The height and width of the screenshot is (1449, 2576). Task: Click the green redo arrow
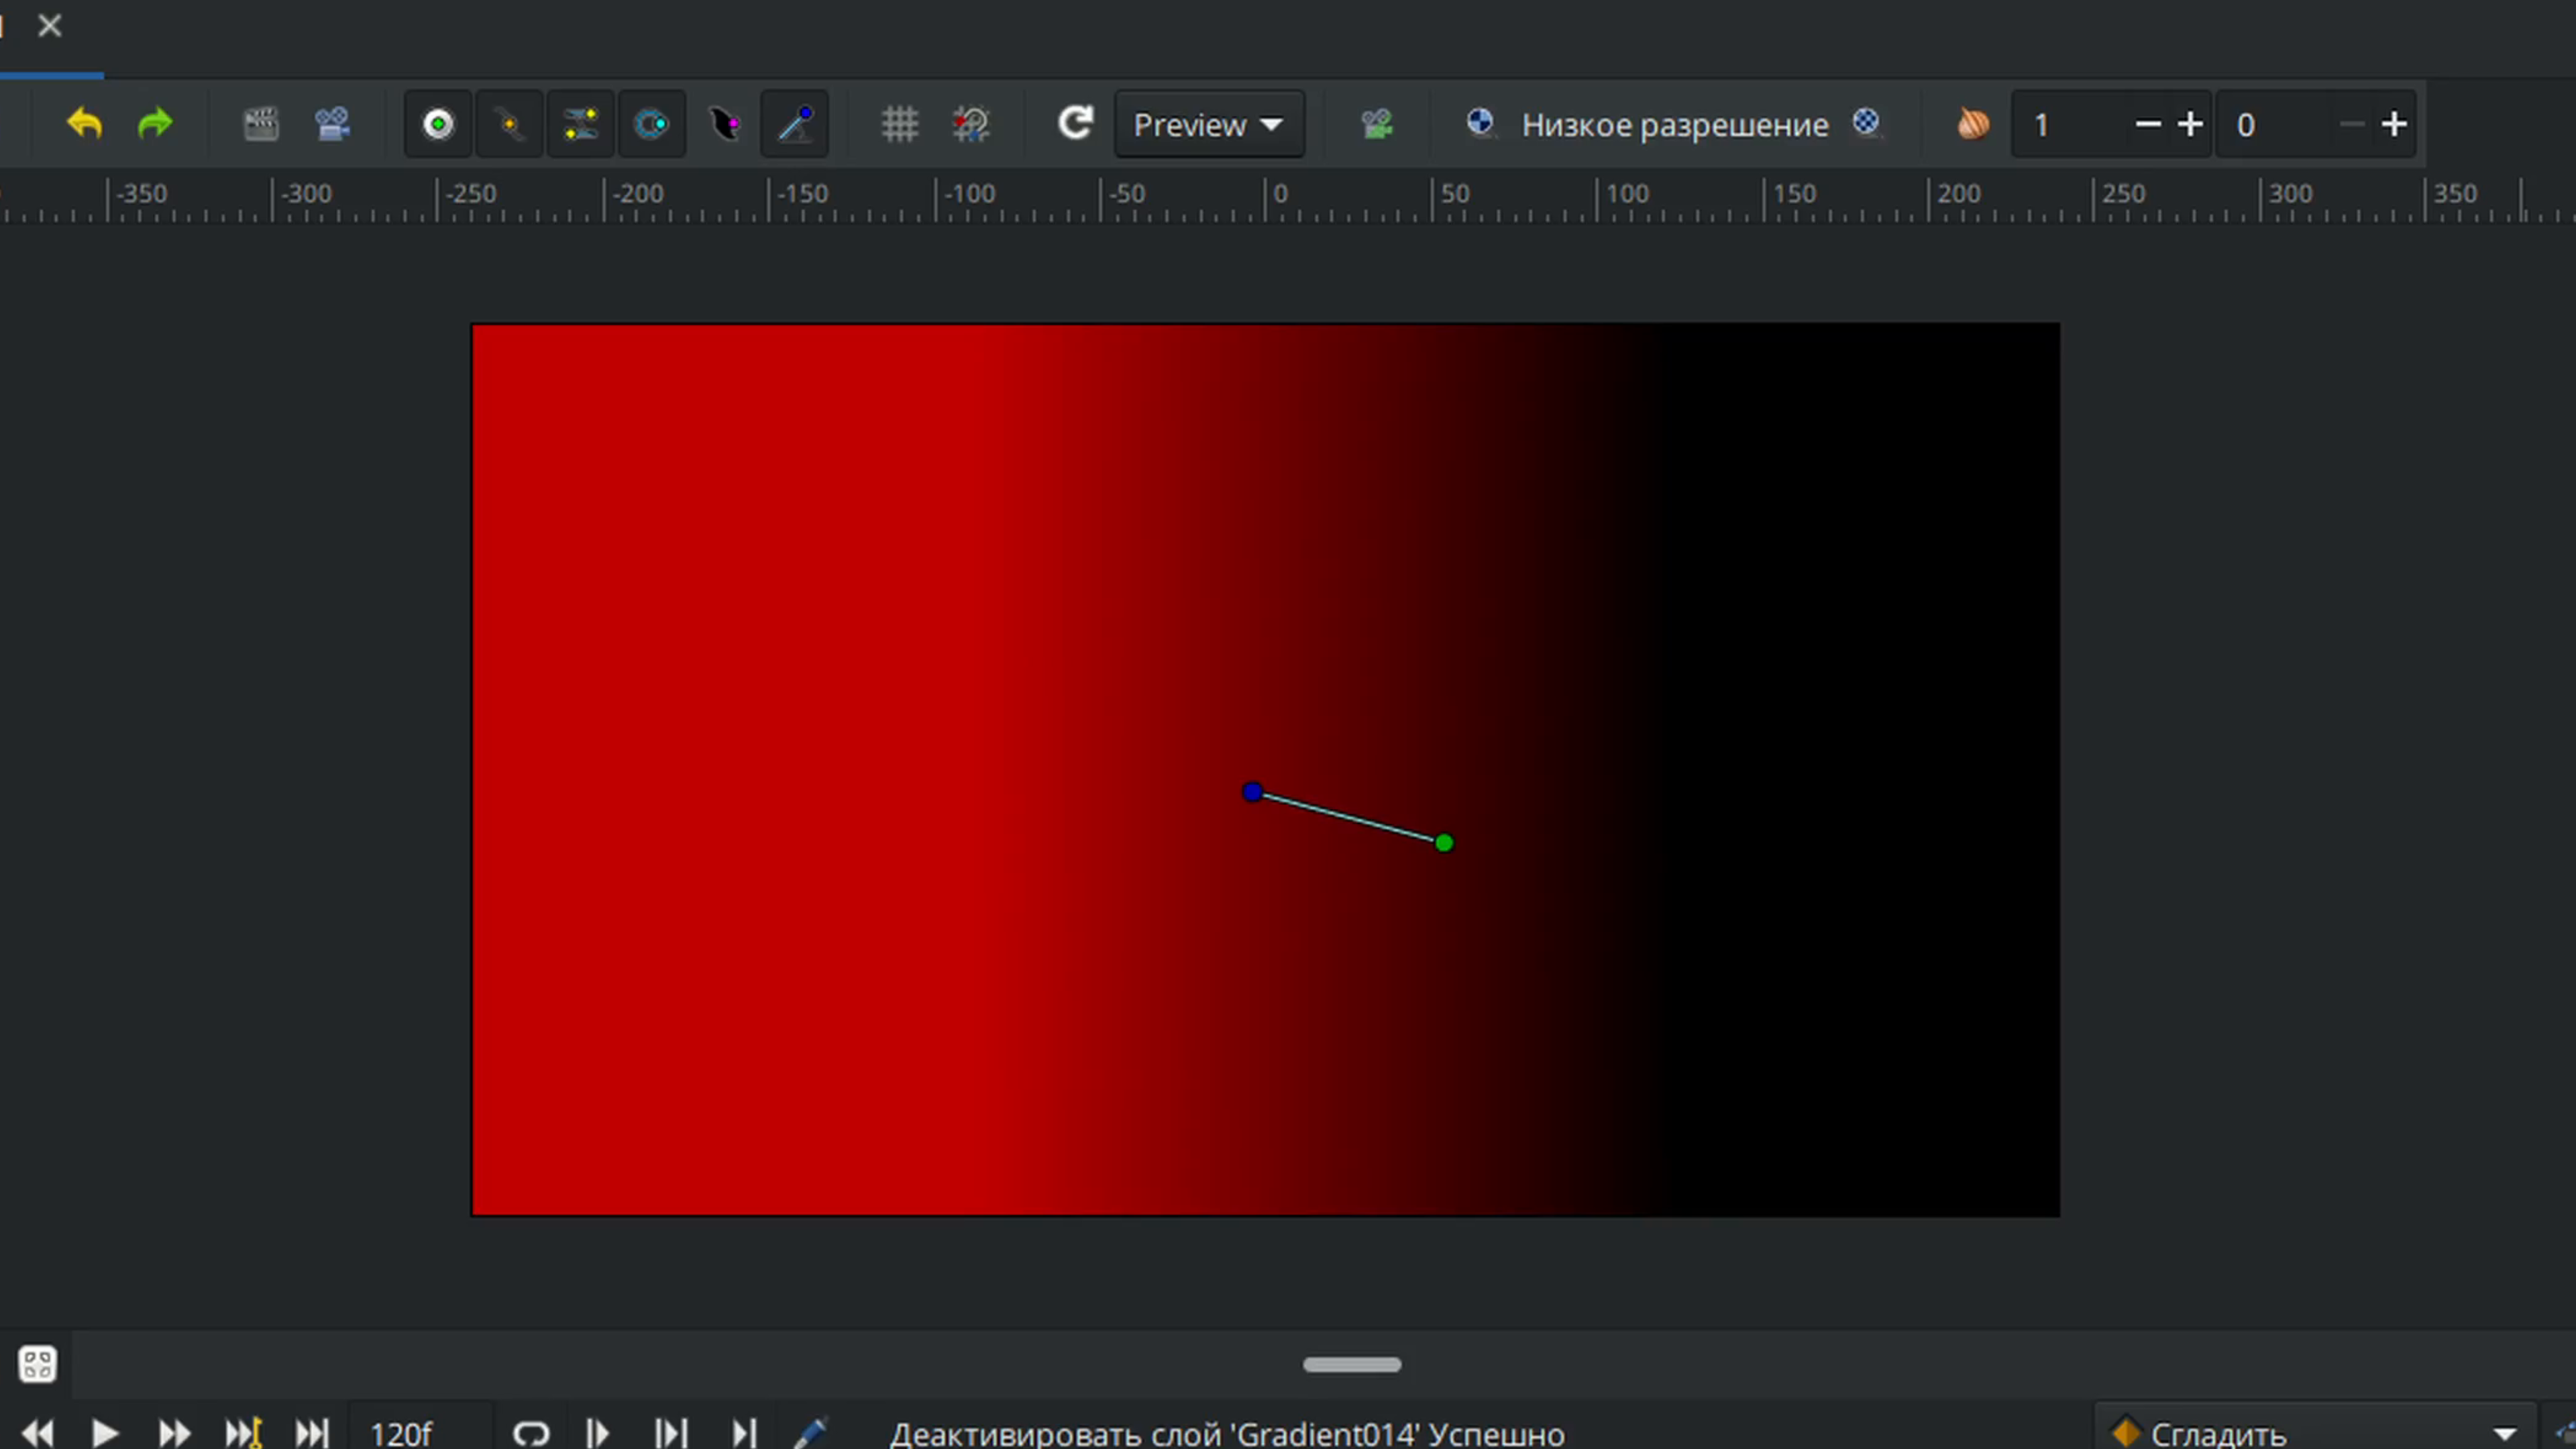tap(155, 124)
